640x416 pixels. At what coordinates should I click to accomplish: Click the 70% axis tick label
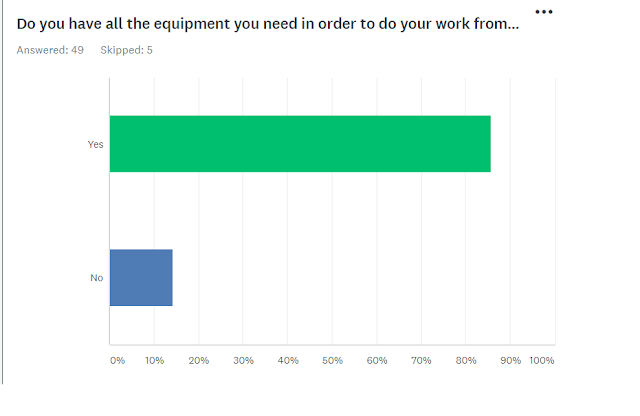coord(422,360)
